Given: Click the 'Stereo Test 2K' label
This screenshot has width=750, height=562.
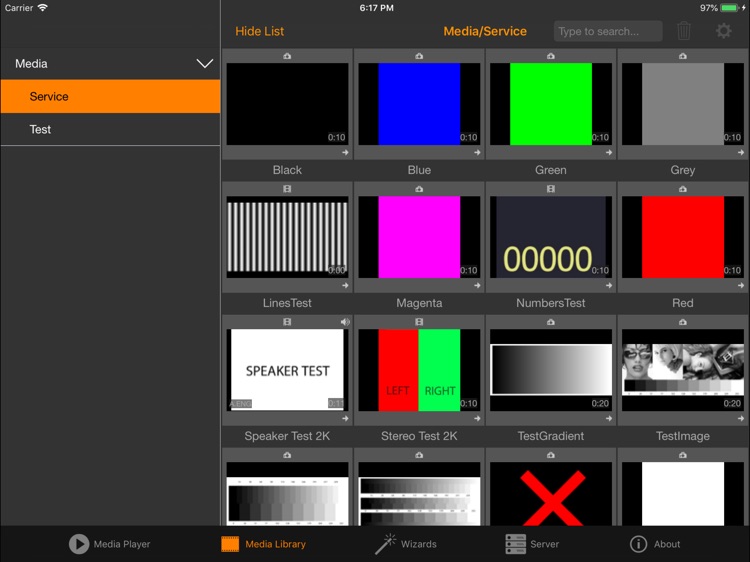Looking at the screenshot, I should click(419, 436).
